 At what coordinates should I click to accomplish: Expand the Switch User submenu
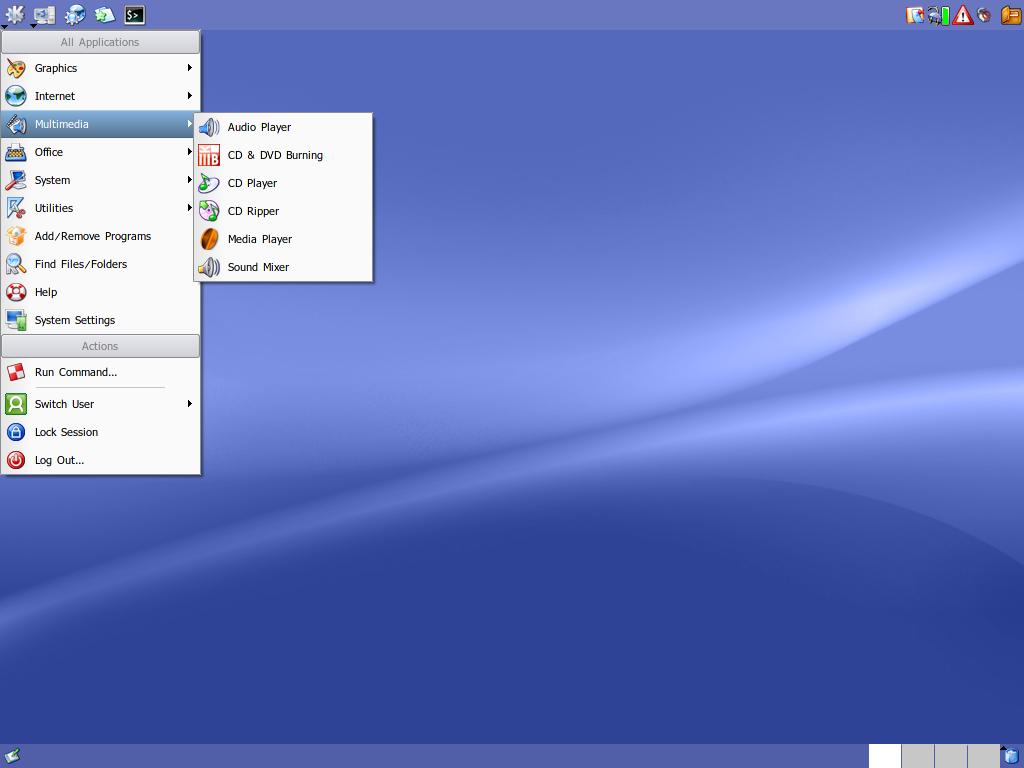64,404
